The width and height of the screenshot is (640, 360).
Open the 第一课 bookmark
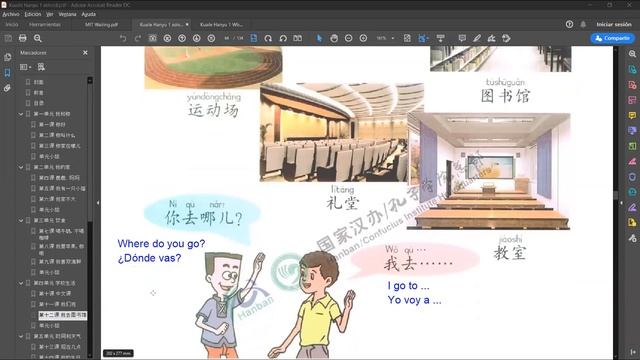click(x=52, y=124)
